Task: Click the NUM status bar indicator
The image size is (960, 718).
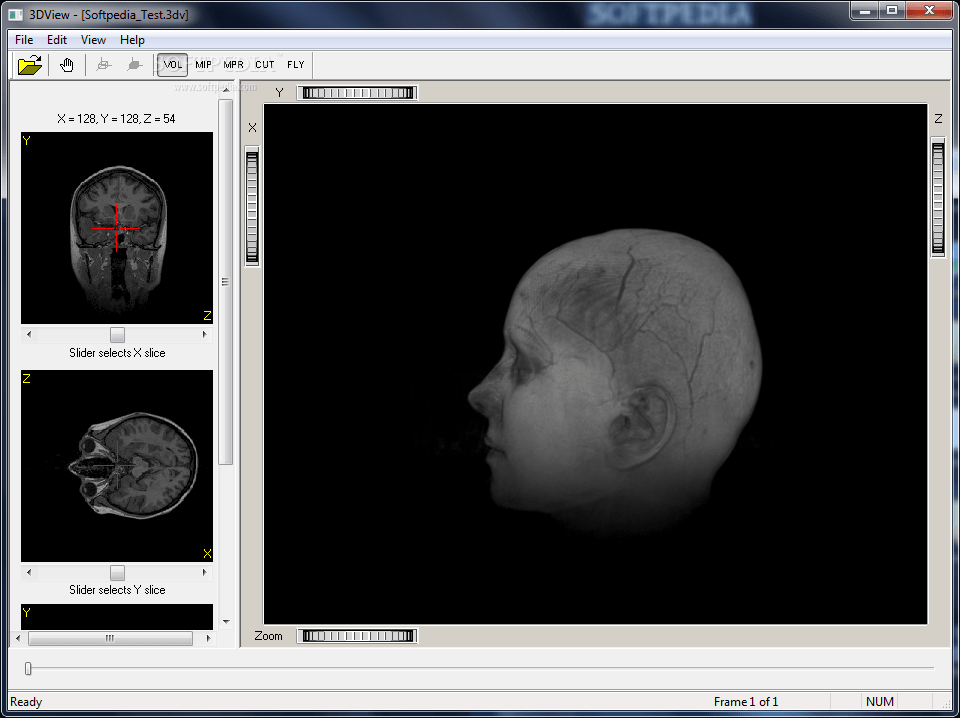Action: coord(880,702)
